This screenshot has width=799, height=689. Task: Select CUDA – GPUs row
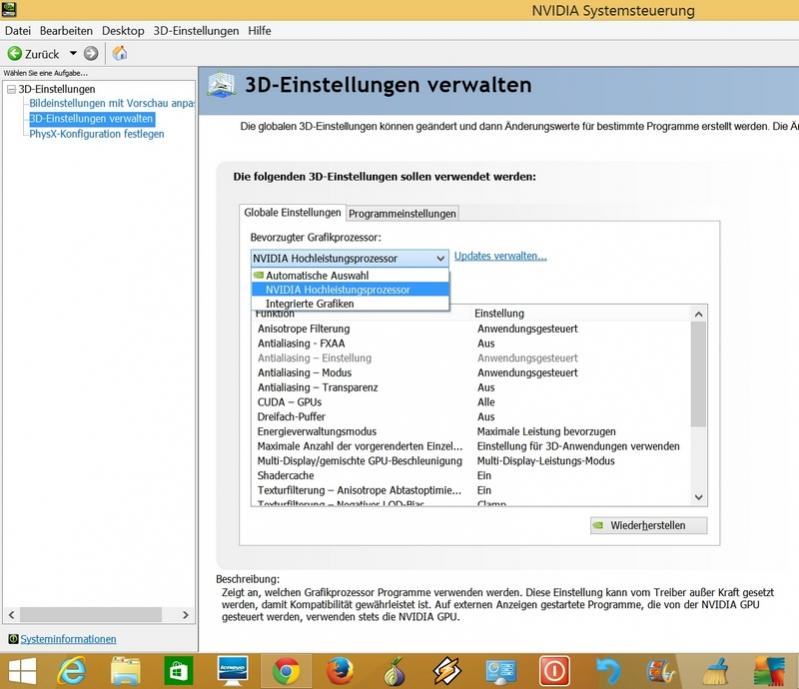pos(471,403)
